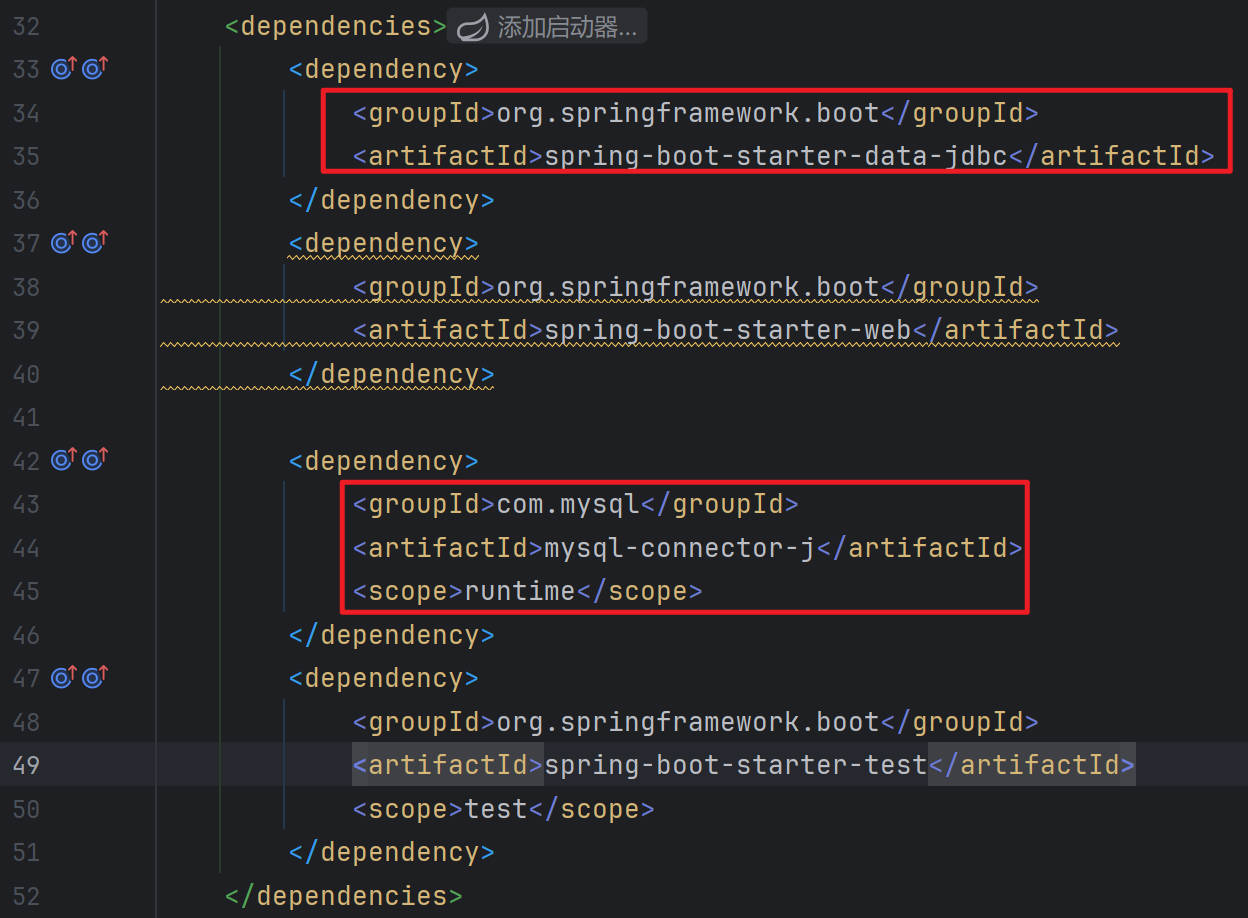Click the runtime scope value
Screen dimensions: 1248x918
(x=519, y=591)
